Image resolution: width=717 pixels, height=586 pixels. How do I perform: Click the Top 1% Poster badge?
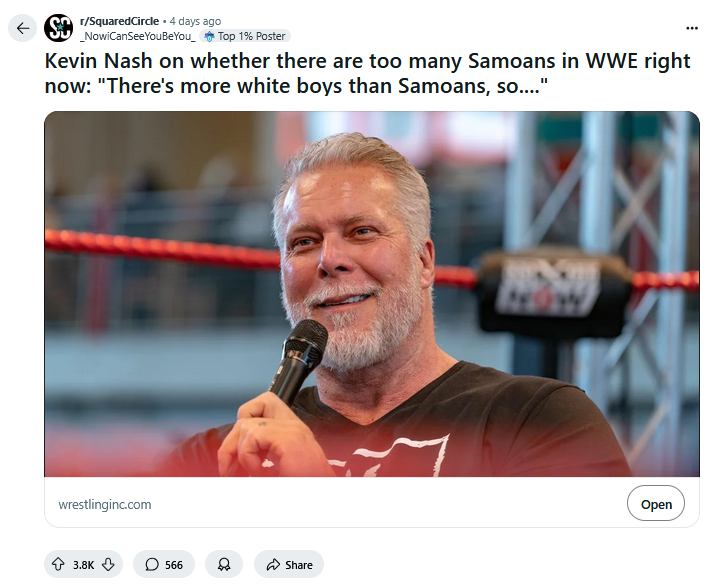245,36
